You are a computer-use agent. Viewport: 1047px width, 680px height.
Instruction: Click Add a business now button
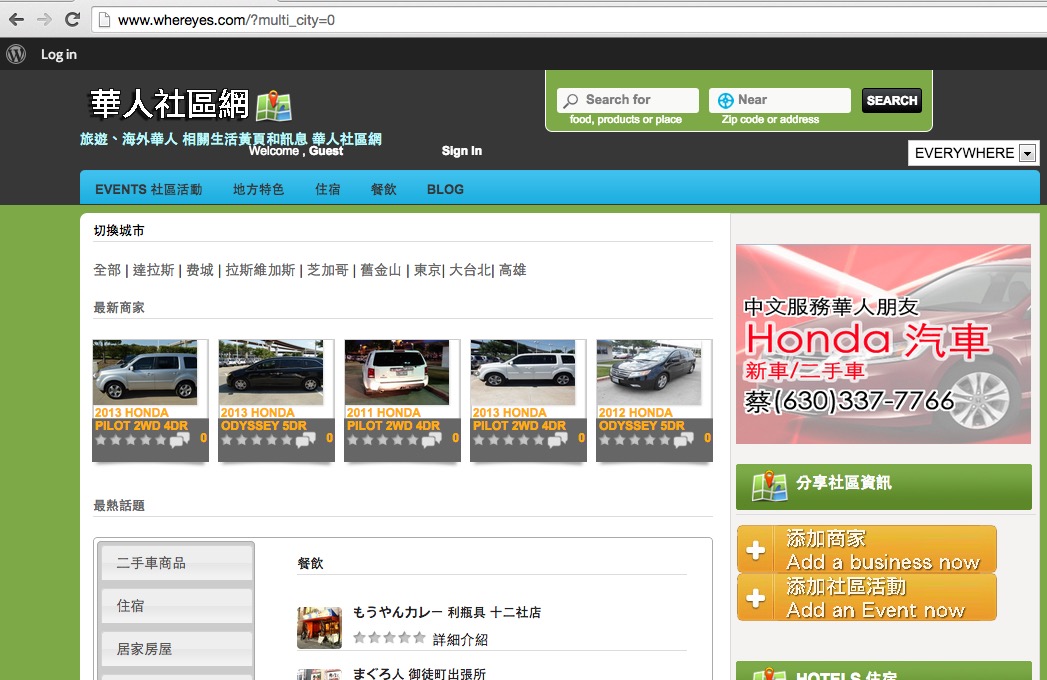tap(867, 550)
